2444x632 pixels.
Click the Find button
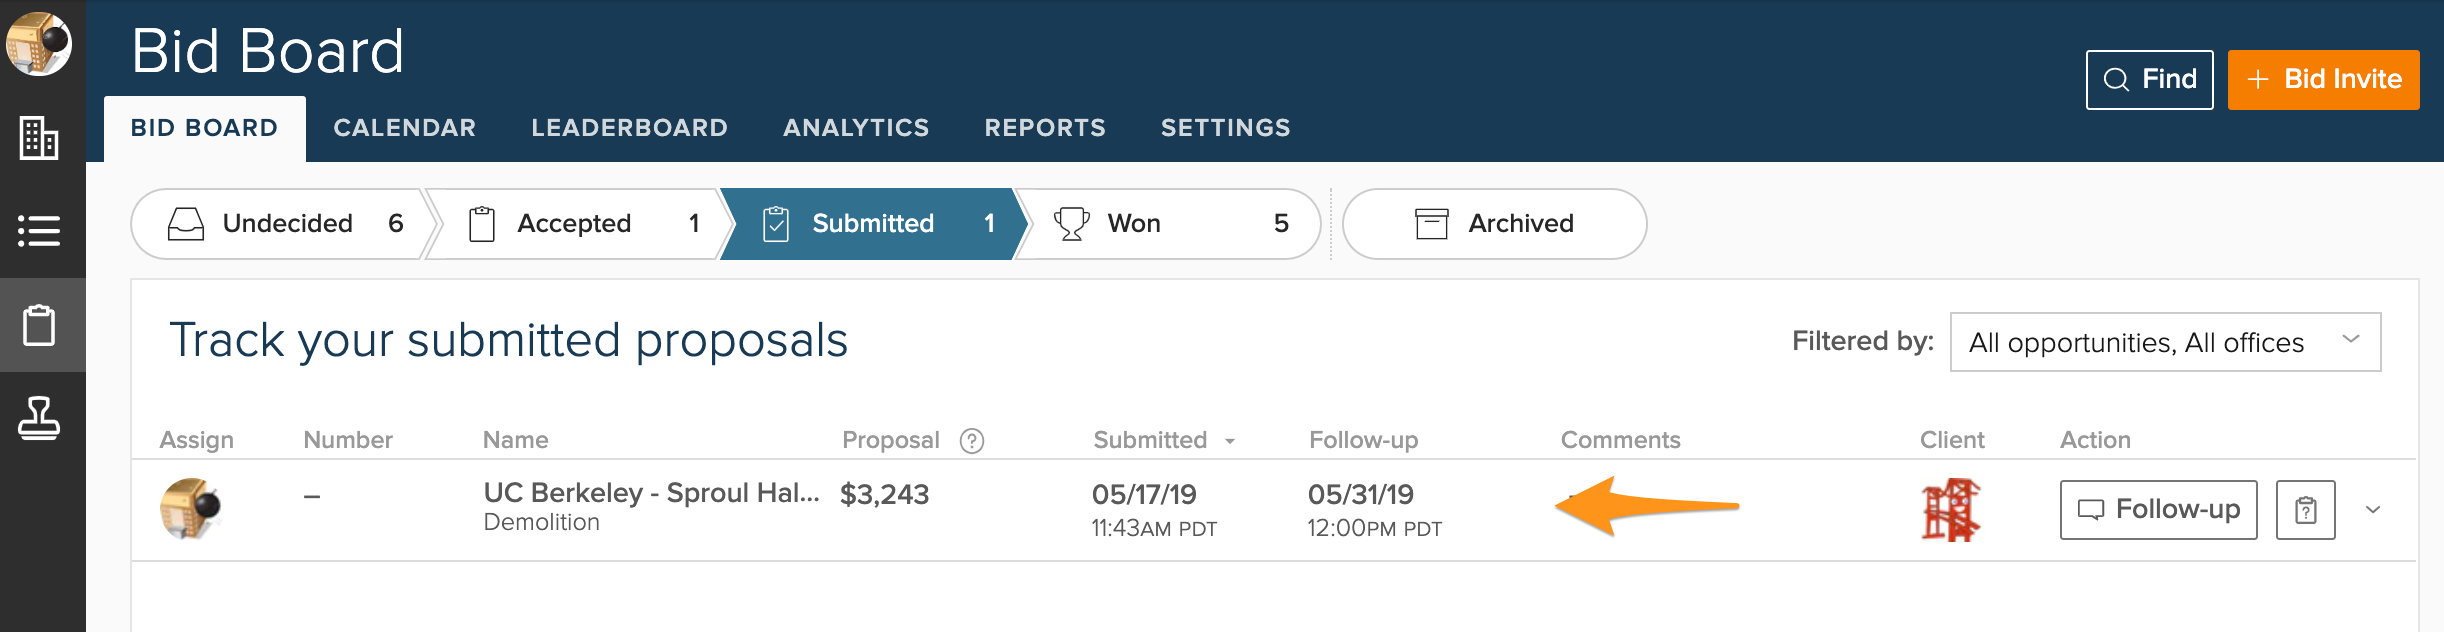pyautogui.click(x=2149, y=79)
